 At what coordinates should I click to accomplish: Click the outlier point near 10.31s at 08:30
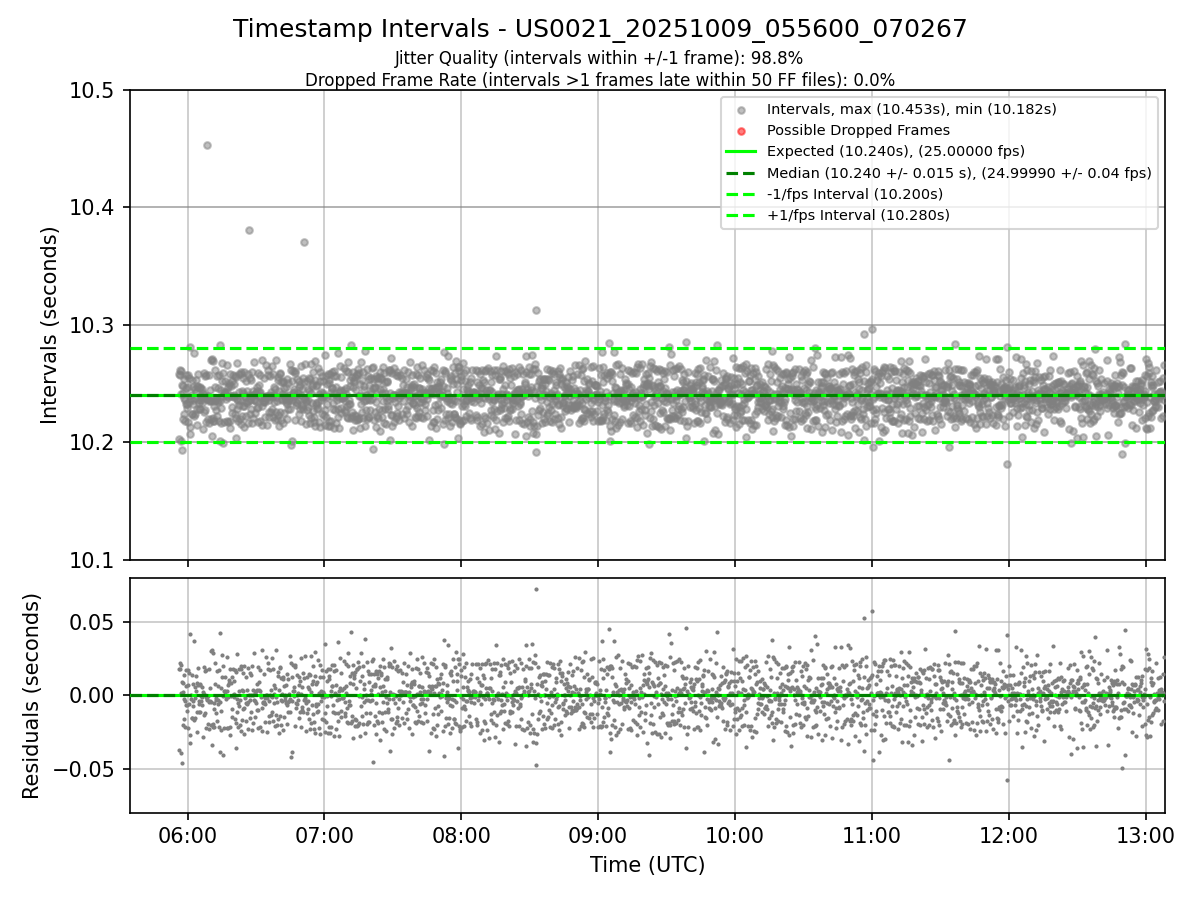pos(536,310)
